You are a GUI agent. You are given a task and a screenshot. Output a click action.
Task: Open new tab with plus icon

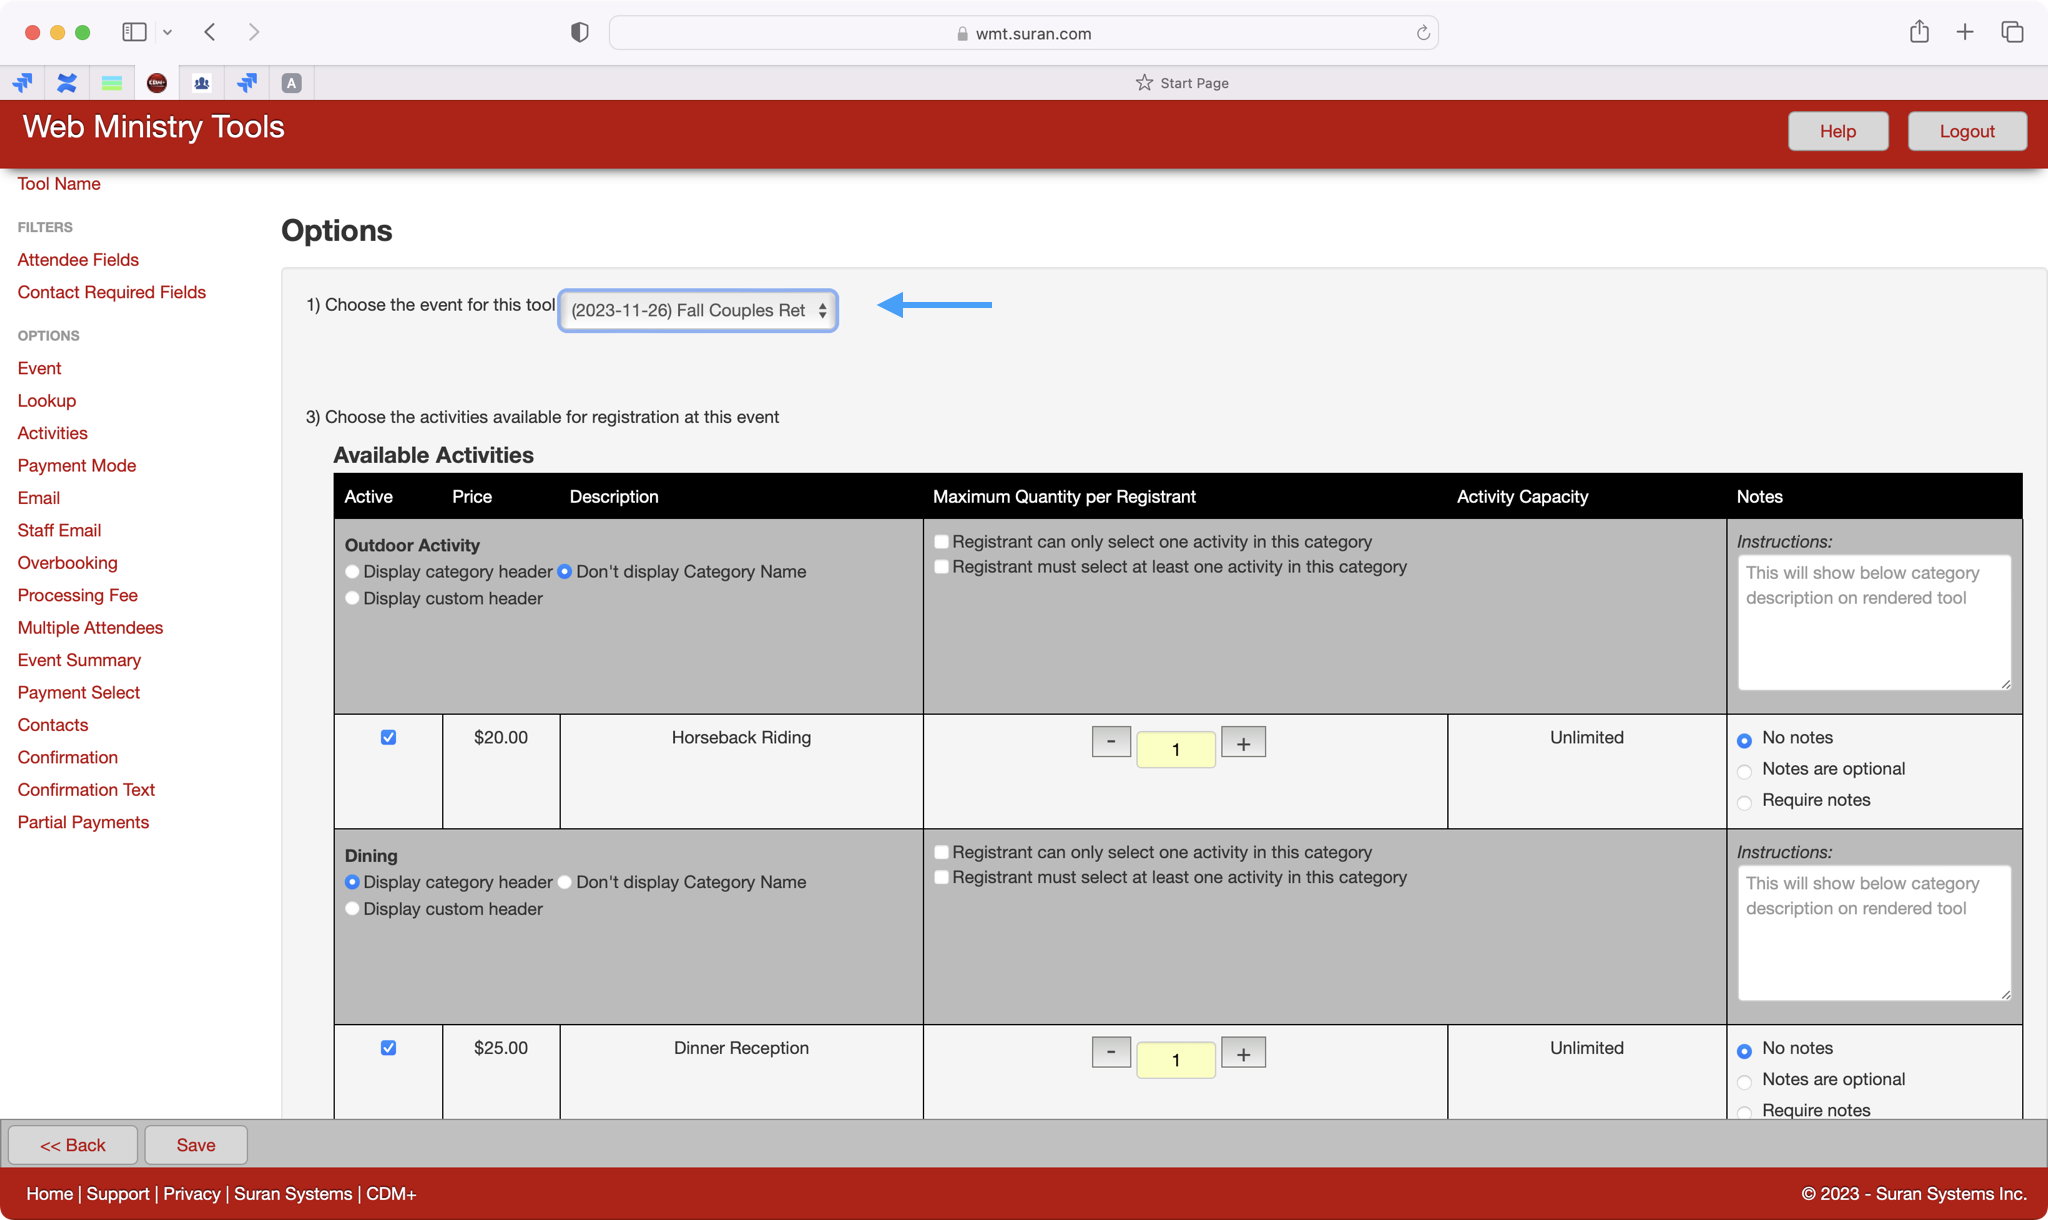[1964, 32]
